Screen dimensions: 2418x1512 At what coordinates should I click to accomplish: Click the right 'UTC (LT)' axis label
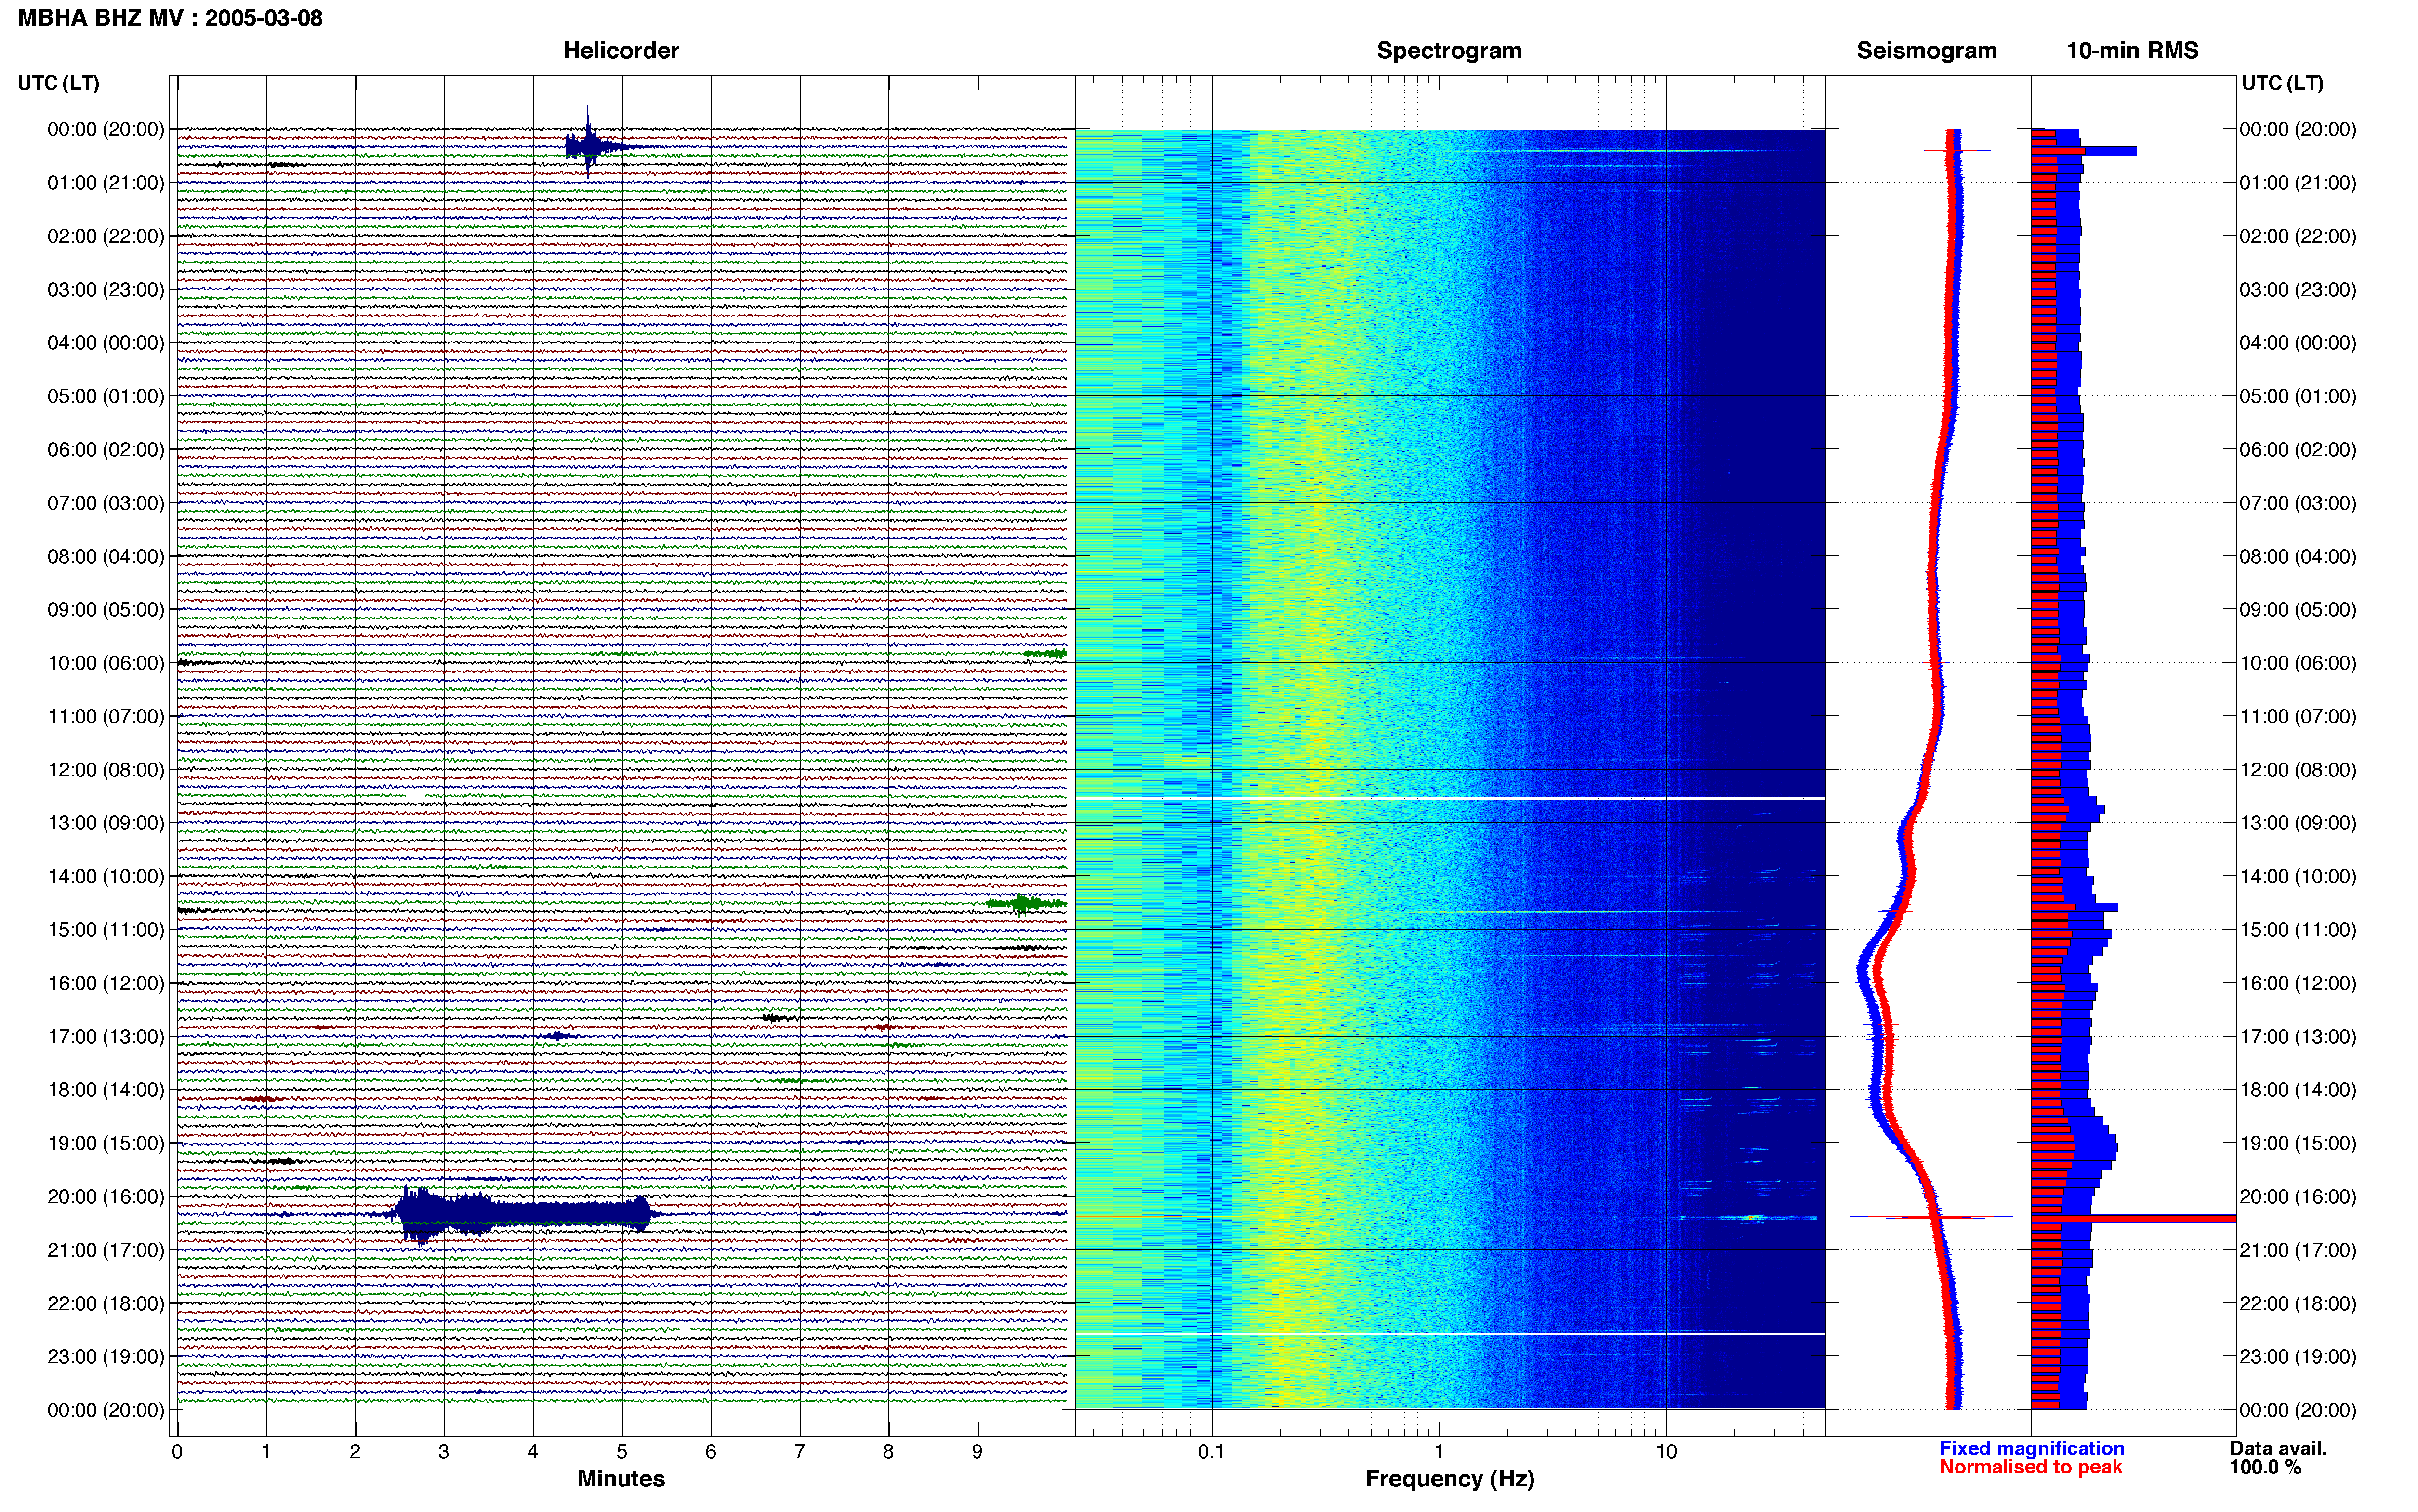pyautogui.click(x=2282, y=83)
